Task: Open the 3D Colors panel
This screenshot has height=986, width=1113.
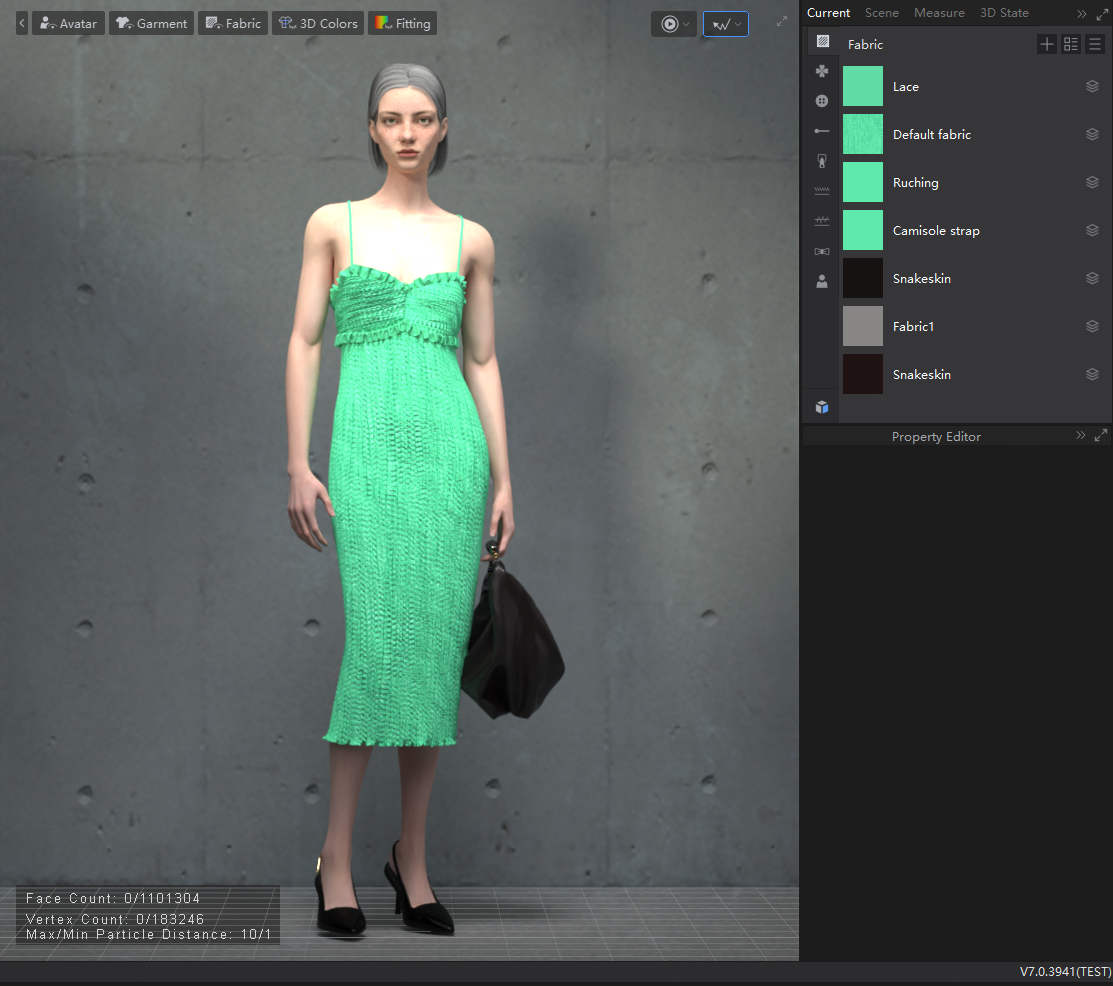Action: [x=317, y=23]
